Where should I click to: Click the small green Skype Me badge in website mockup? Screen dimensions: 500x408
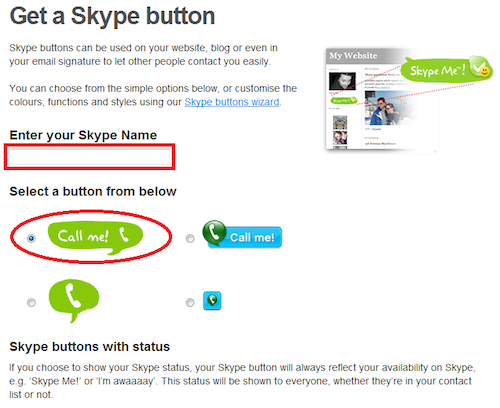343,100
